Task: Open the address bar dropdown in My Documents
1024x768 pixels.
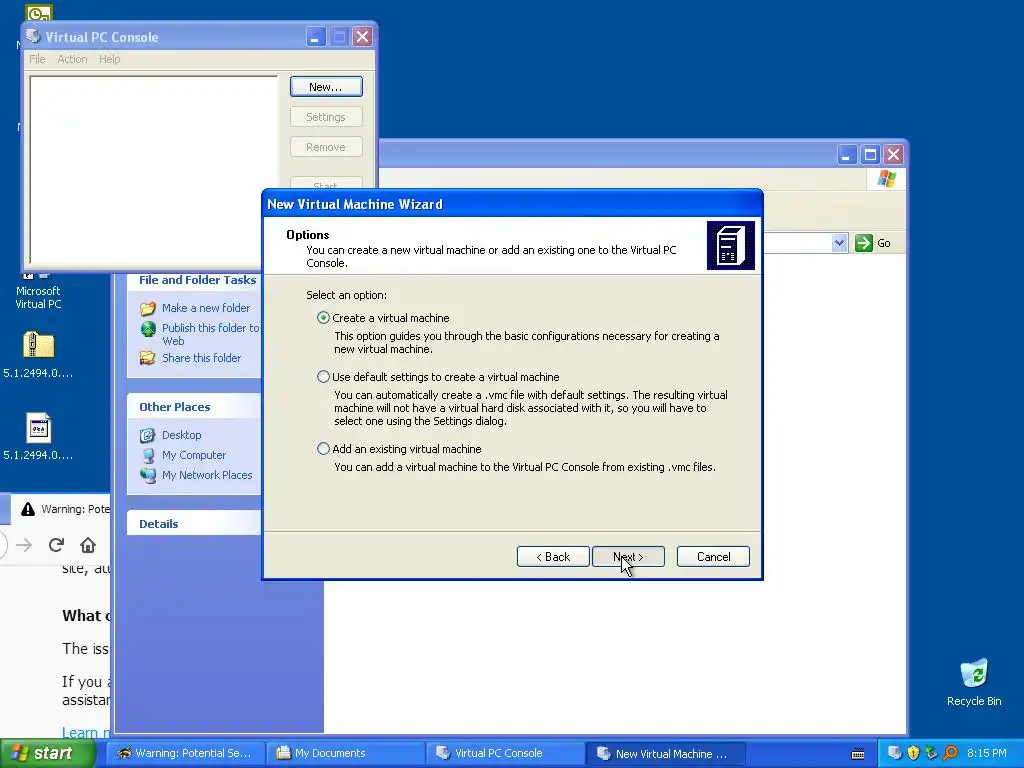Action: click(x=839, y=243)
